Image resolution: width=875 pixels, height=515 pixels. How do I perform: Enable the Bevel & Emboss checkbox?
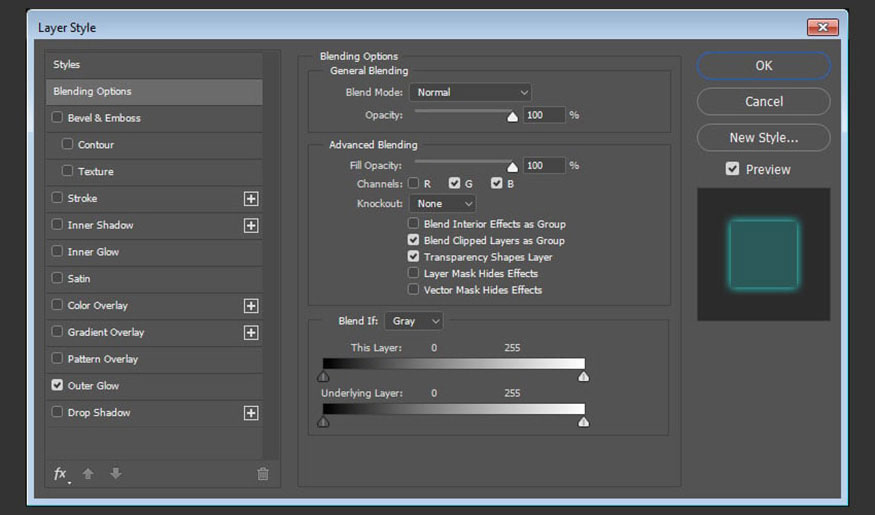tap(57, 117)
